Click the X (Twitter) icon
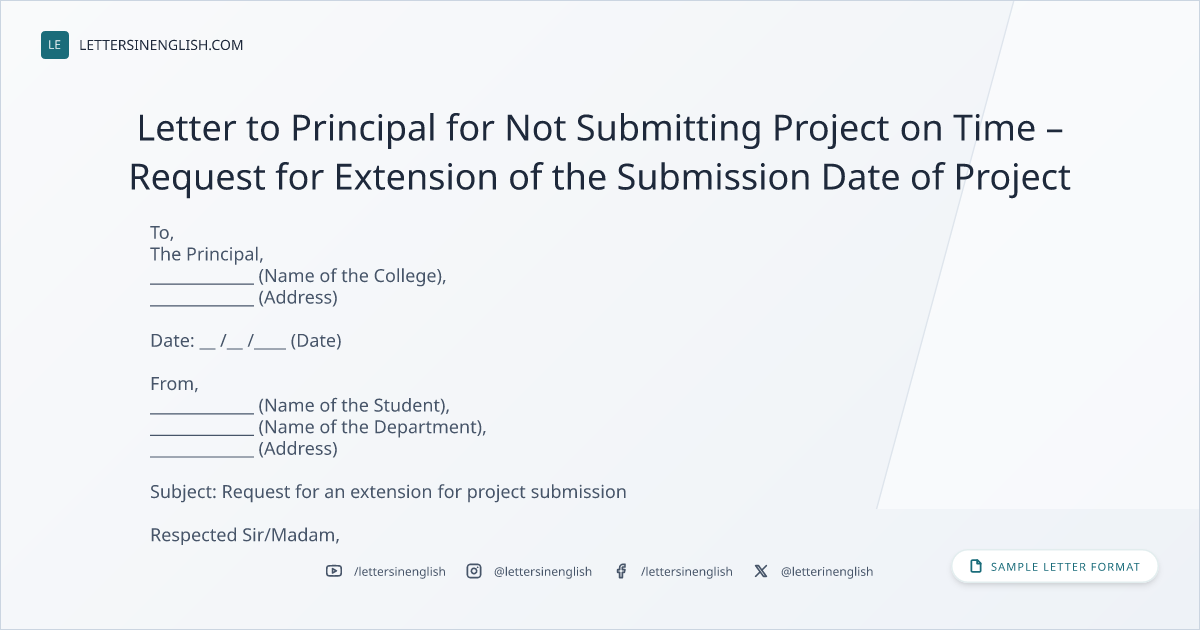The image size is (1200, 630). 761,571
